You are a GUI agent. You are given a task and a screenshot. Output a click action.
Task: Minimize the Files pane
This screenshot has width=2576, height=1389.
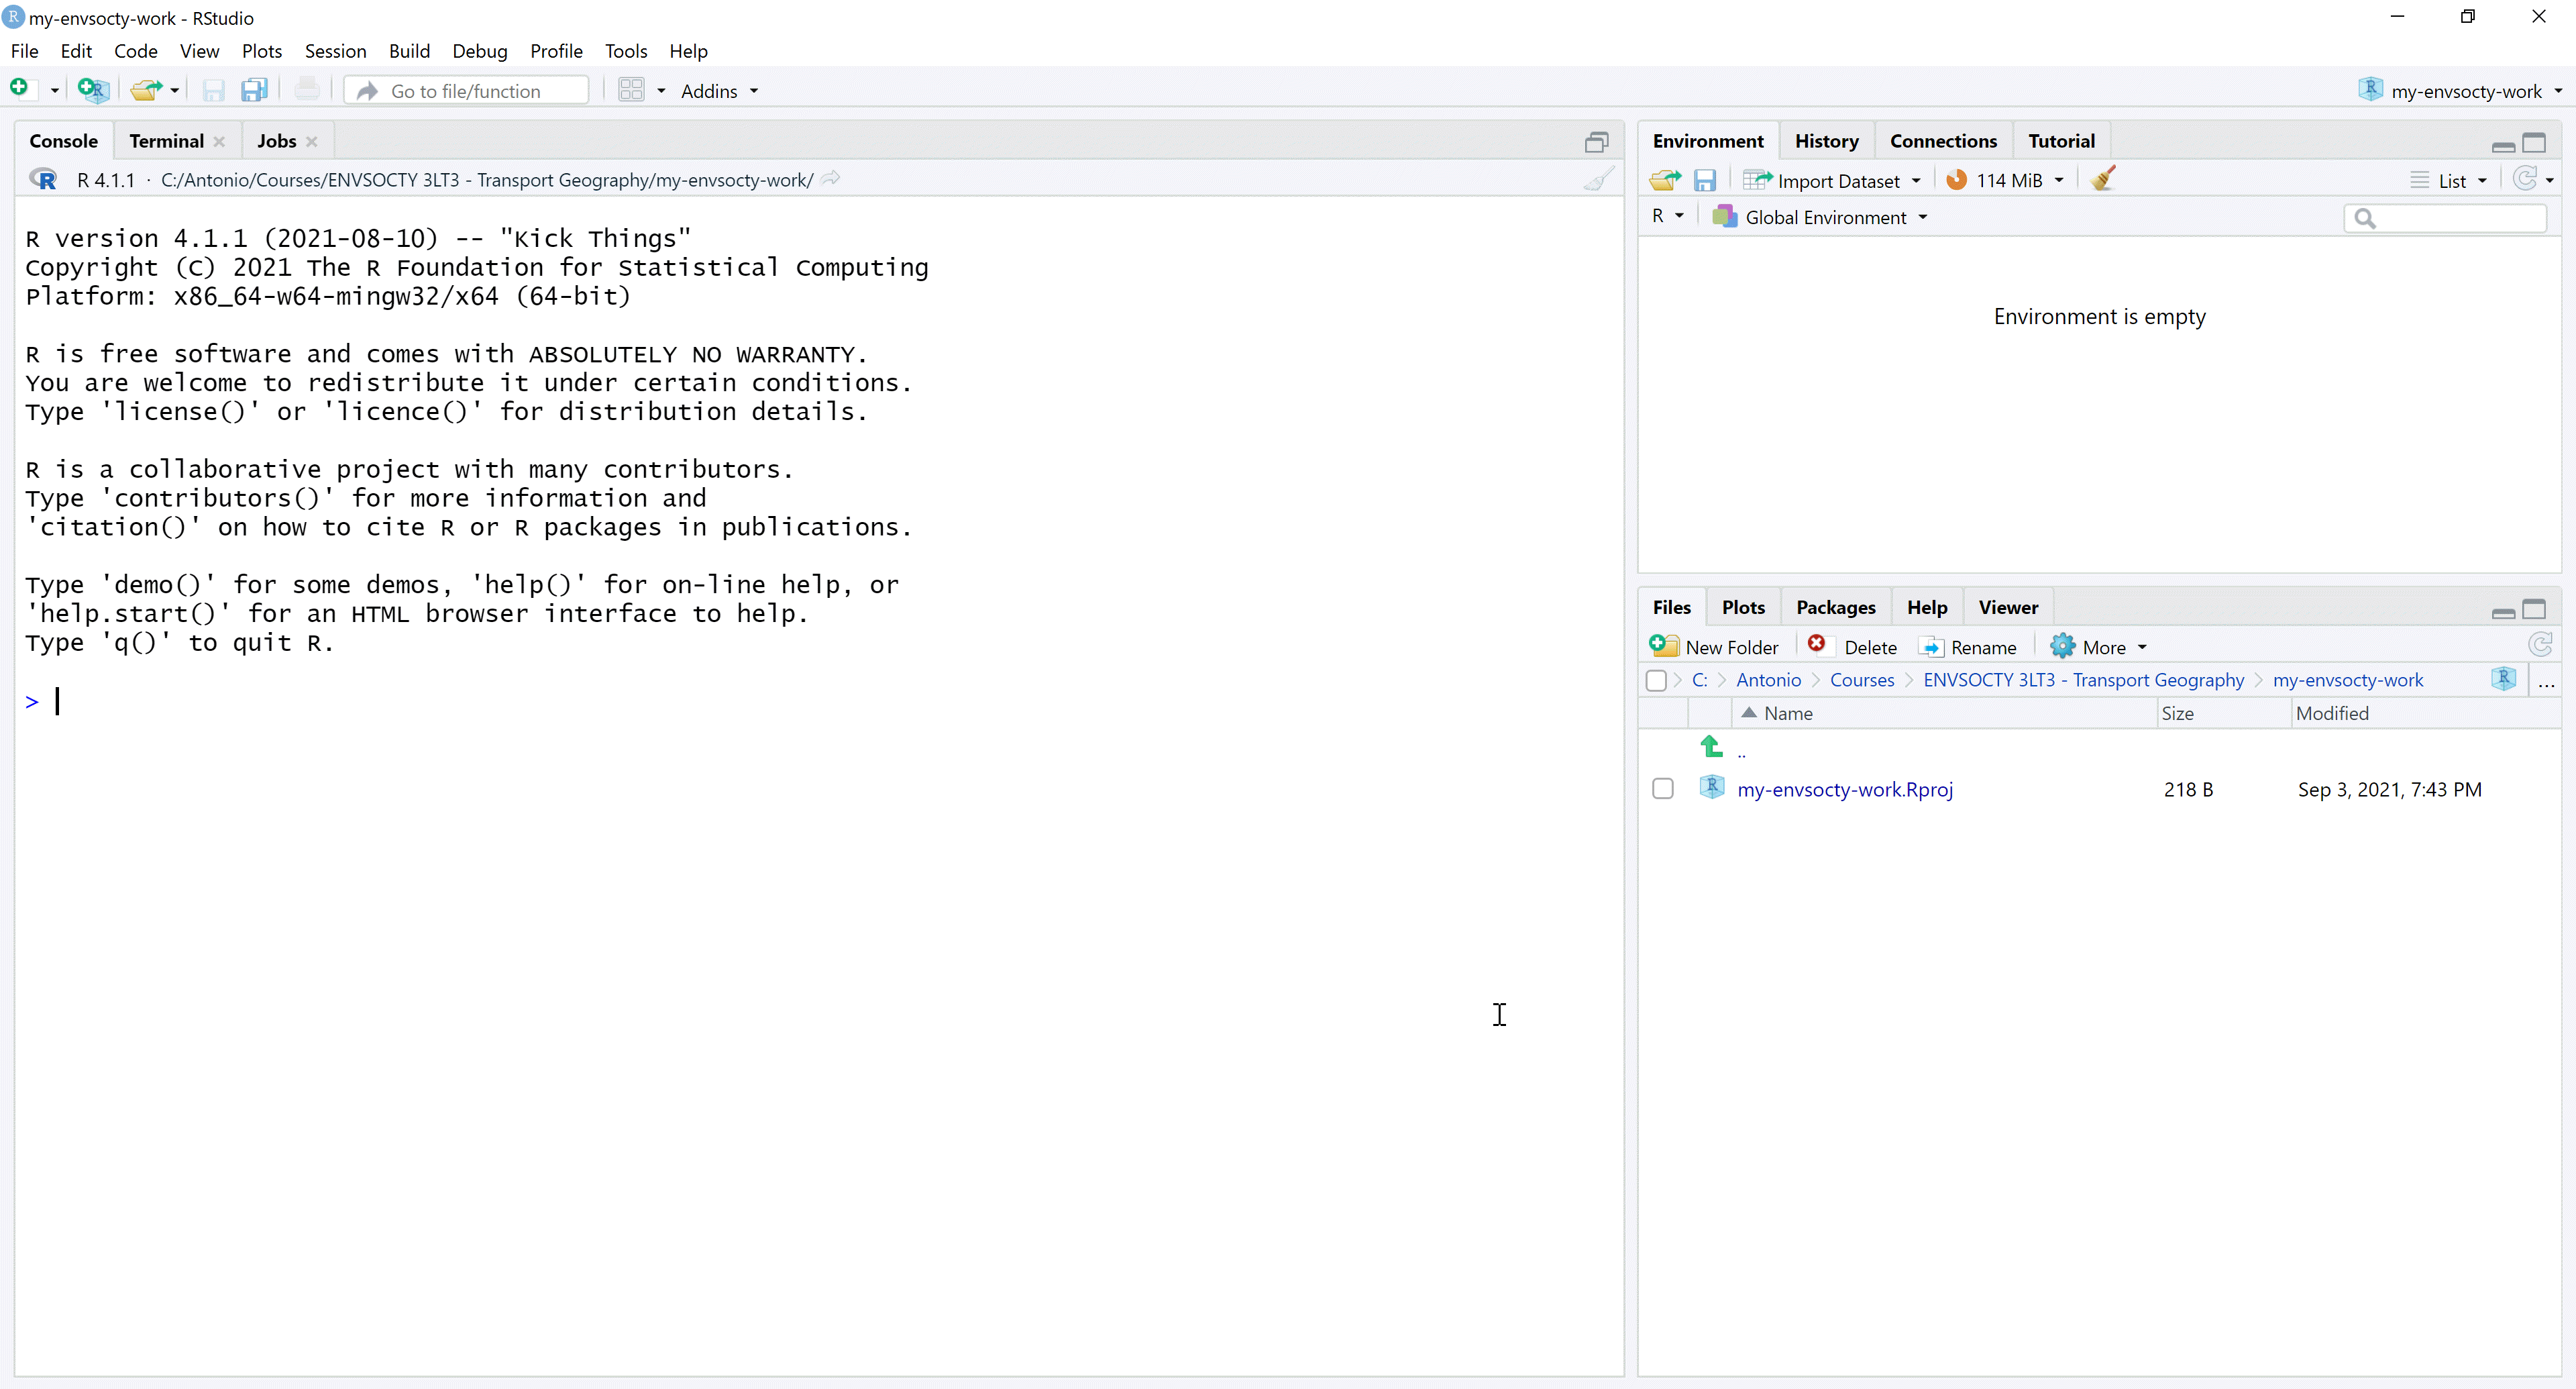pos(2503,613)
